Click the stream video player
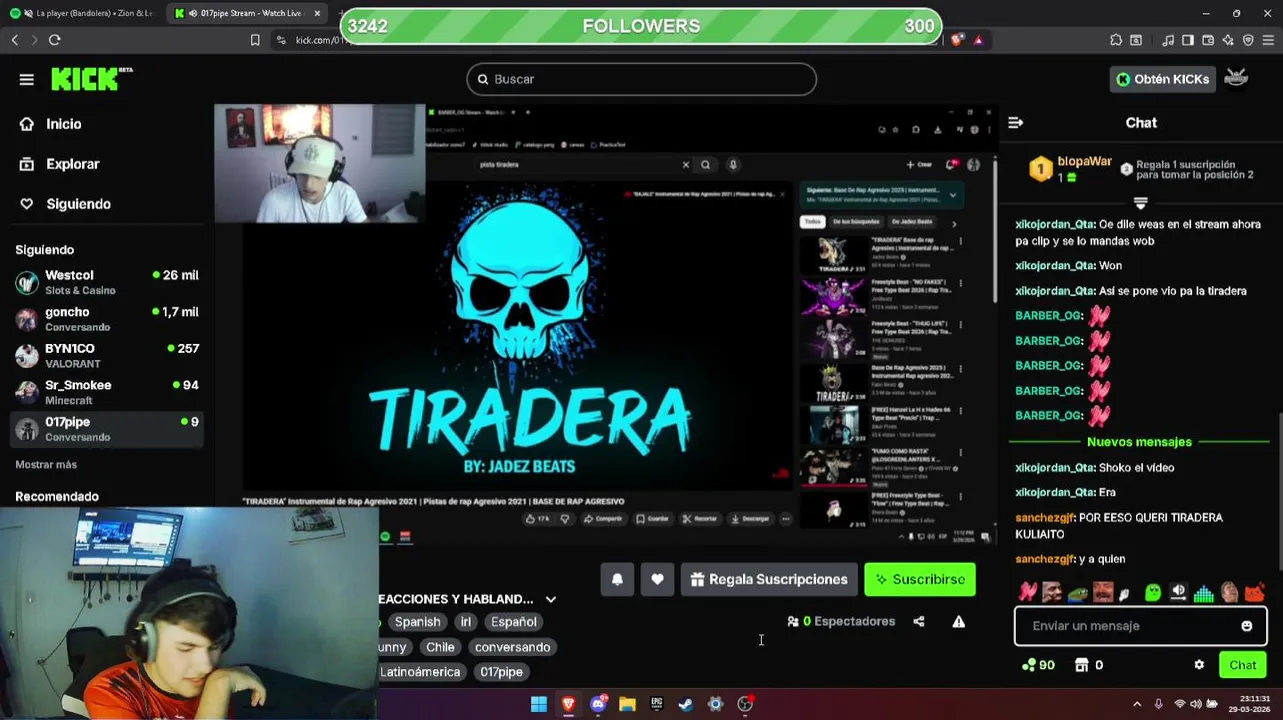The width and height of the screenshot is (1283, 720). click(x=606, y=325)
